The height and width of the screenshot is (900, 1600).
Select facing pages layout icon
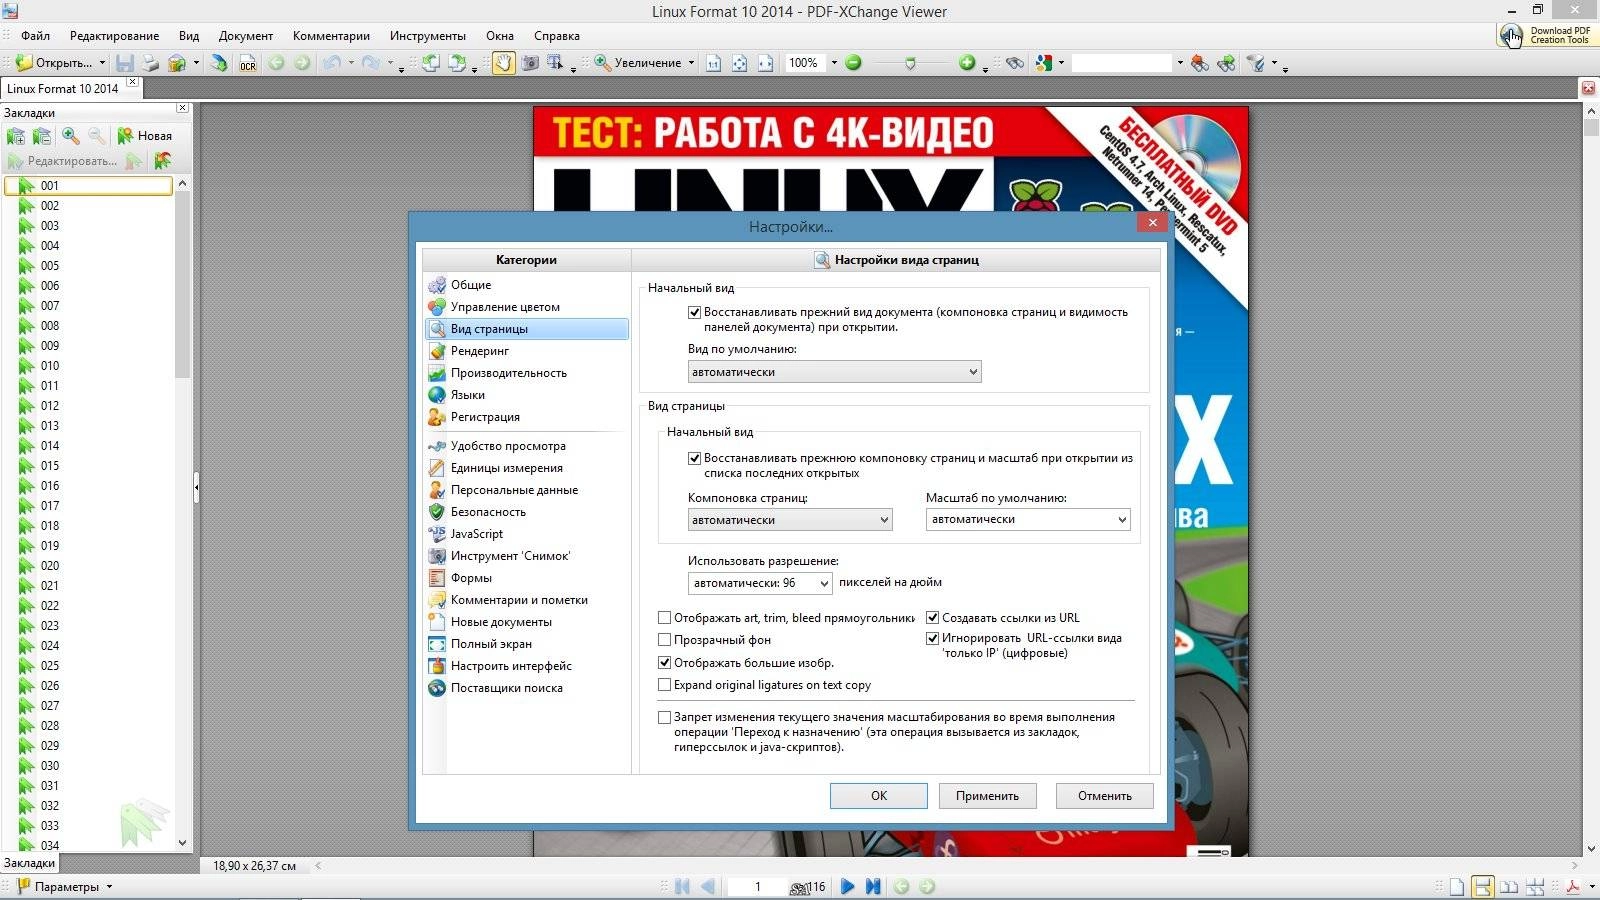tap(1509, 887)
